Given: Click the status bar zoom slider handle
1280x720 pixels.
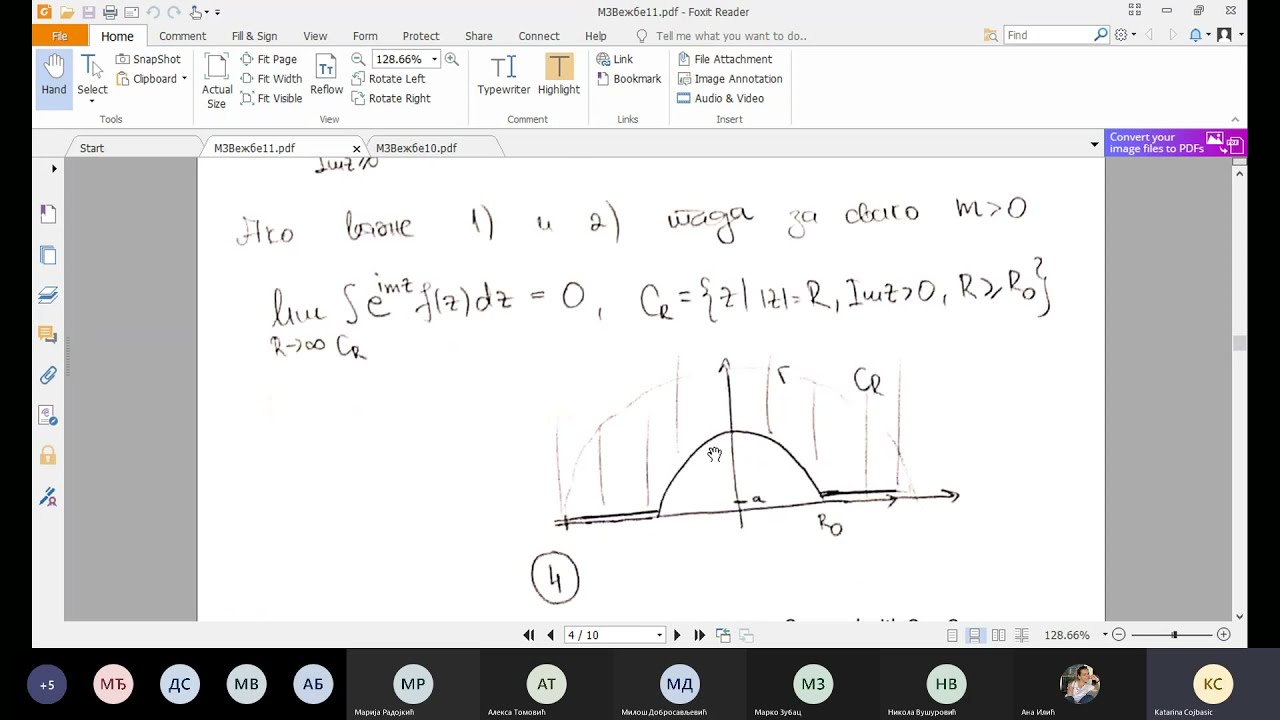Looking at the screenshot, I should pyautogui.click(x=1175, y=635).
